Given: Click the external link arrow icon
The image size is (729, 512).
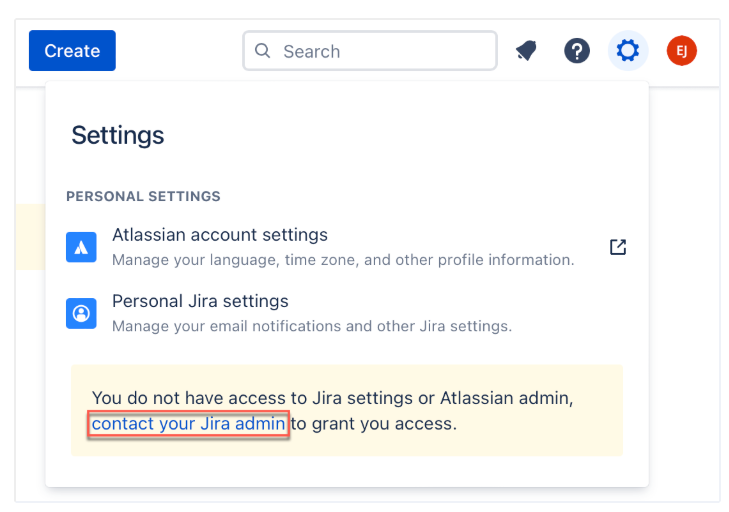Looking at the screenshot, I should (618, 247).
